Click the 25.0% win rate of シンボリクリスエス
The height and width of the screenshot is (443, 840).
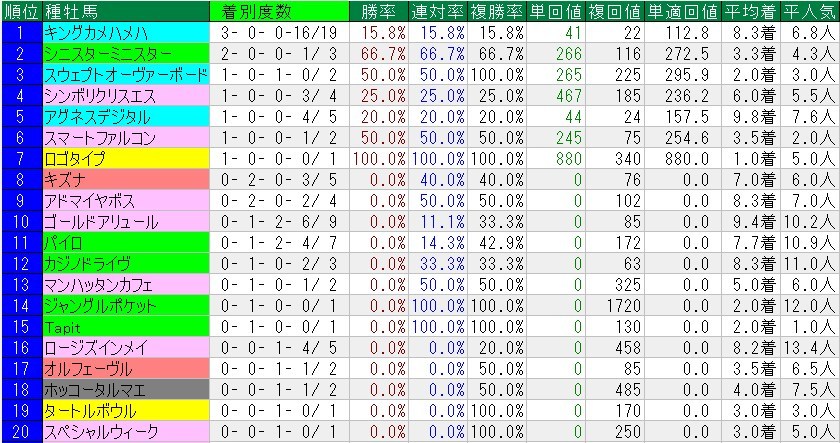point(378,95)
